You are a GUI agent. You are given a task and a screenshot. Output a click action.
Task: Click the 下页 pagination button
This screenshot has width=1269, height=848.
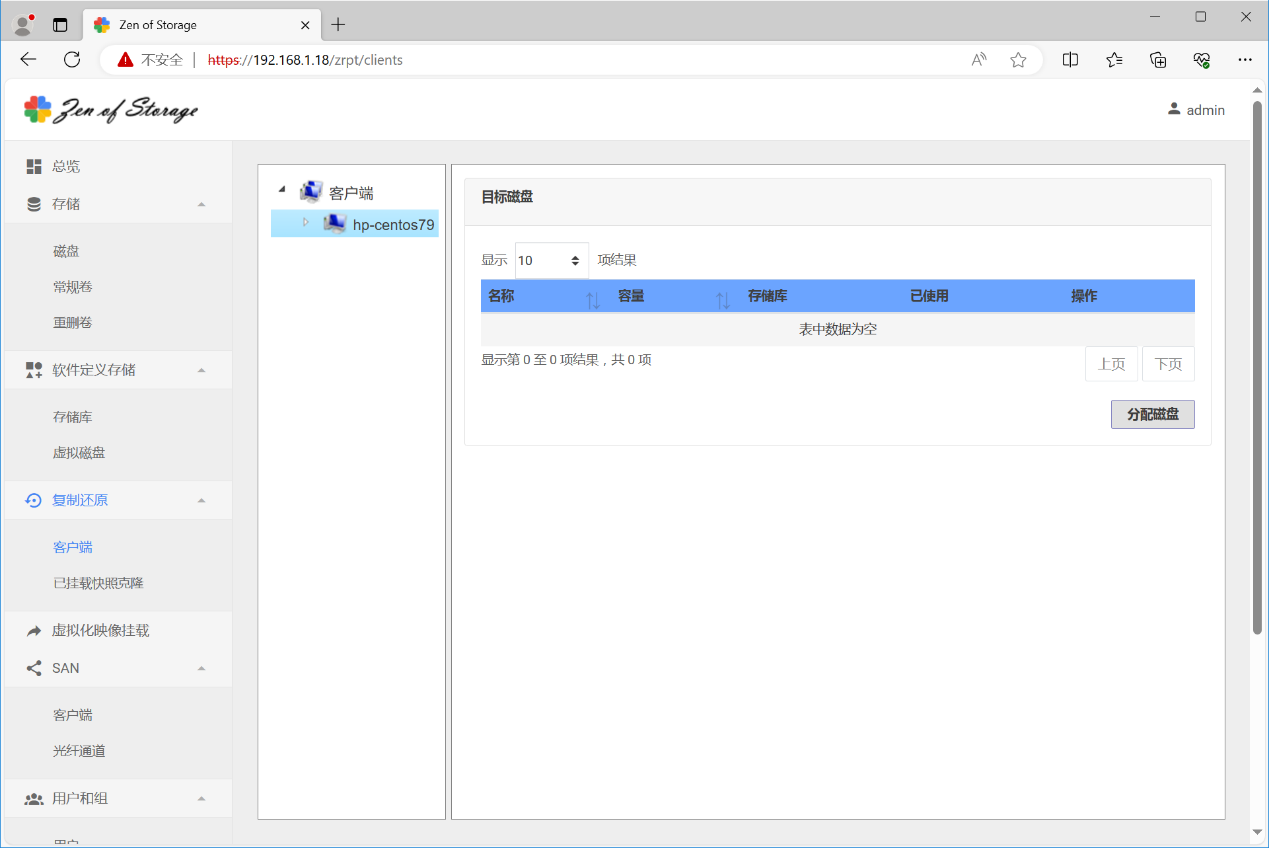pos(1167,364)
